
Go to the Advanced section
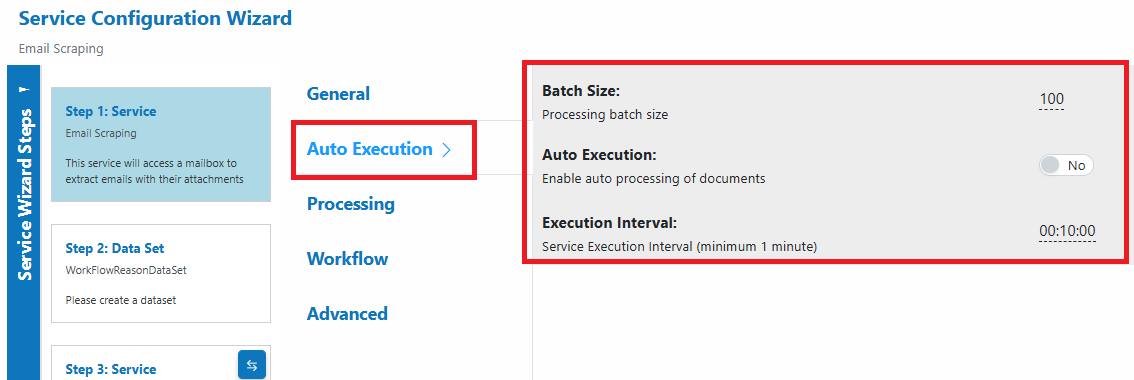pyautogui.click(x=347, y=313)
